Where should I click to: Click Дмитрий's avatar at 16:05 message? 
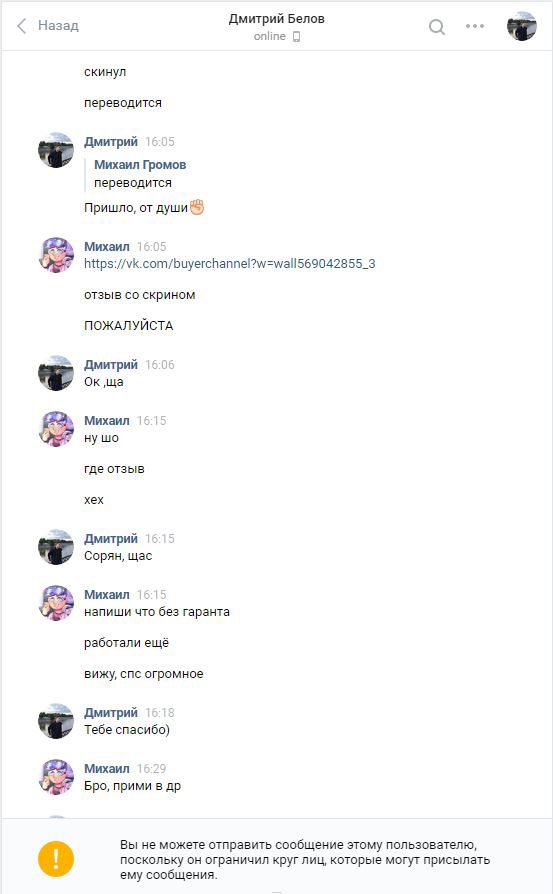(x=56, y=150)
